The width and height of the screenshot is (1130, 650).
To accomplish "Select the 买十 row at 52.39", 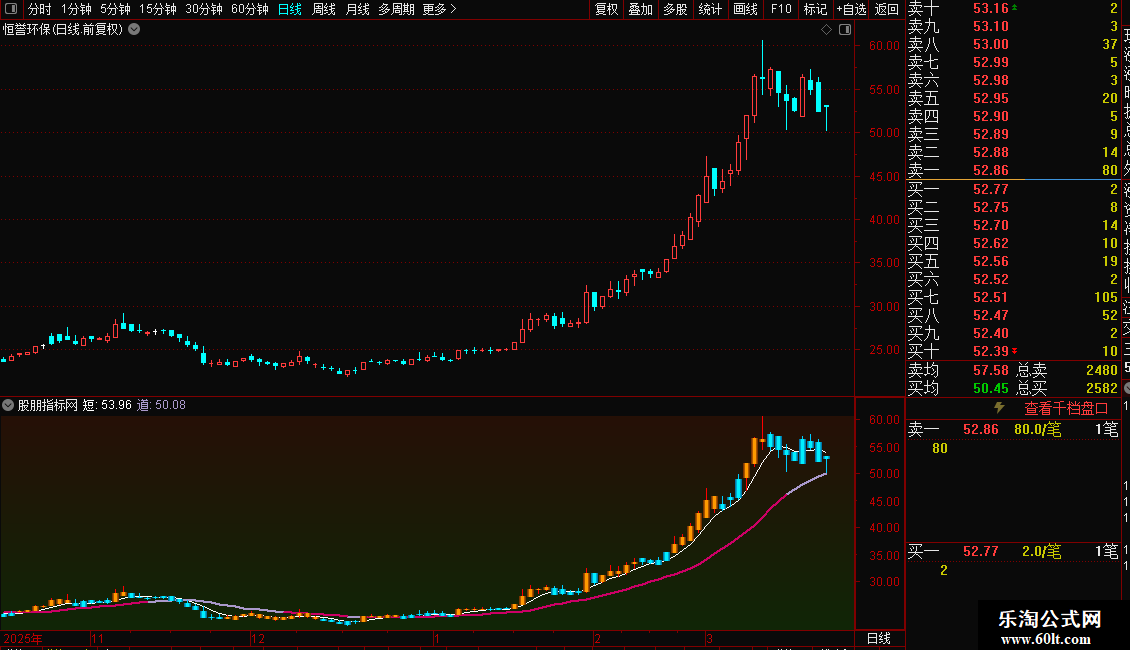I will tap(1013, 351).
